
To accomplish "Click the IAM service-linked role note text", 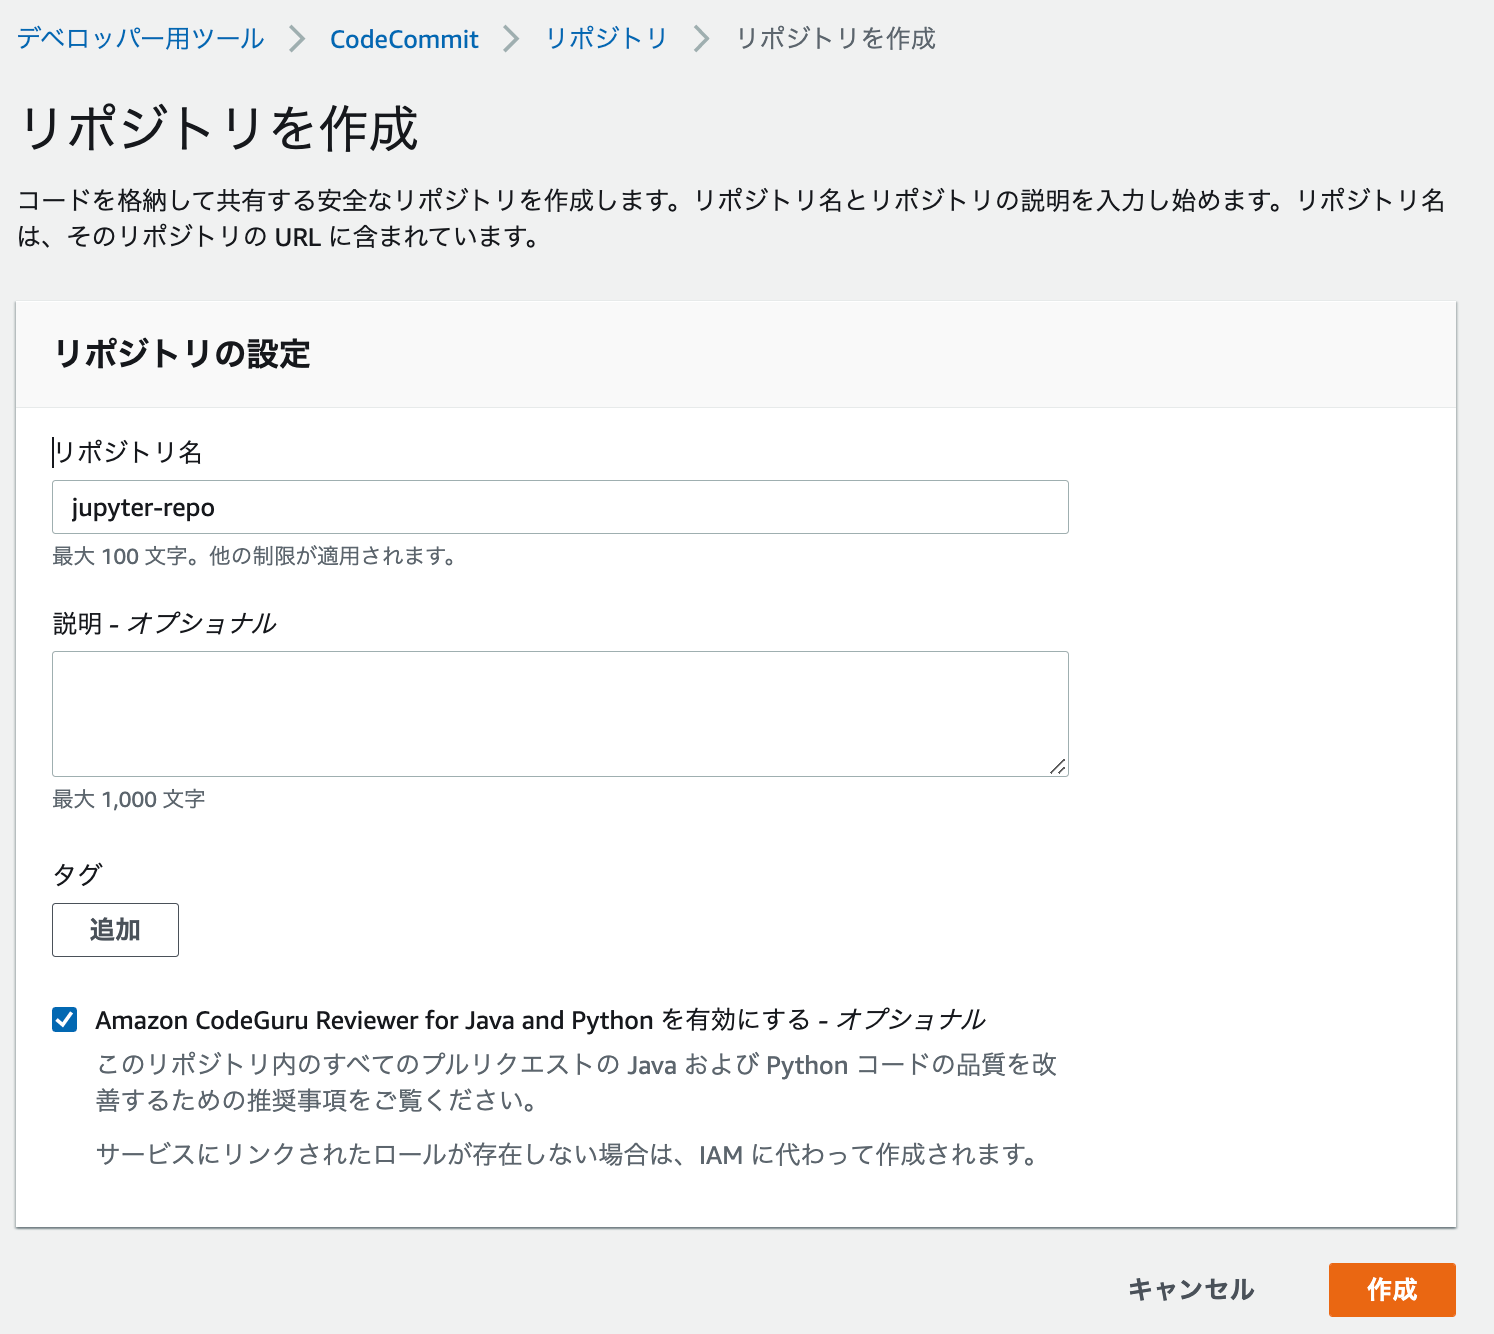I will click(x=568, y=1155).
